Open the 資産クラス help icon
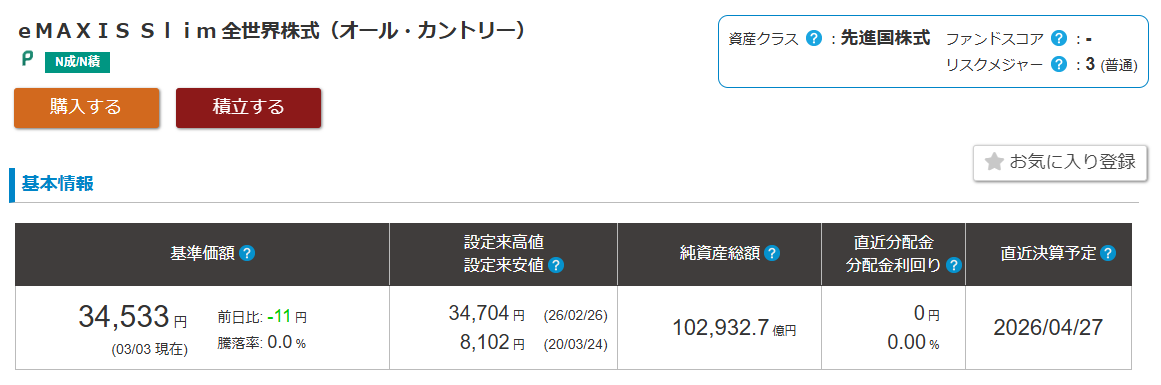 [x=813, y=38]
